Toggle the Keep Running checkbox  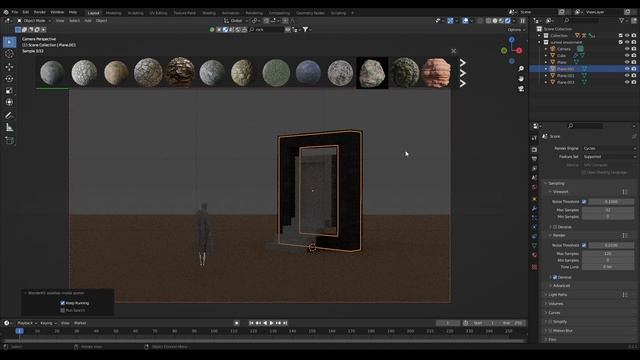62,303
